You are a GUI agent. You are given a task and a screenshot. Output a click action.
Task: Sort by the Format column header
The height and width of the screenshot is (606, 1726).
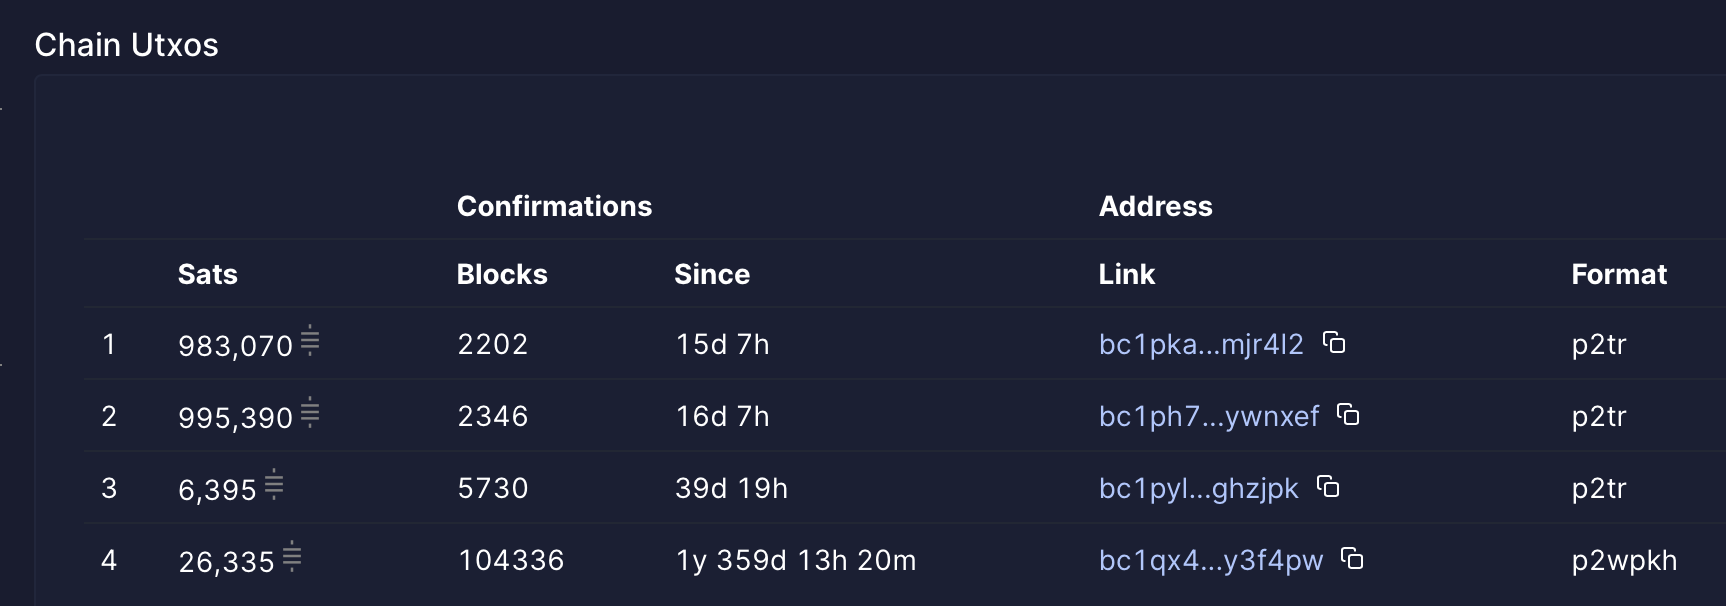(1619, 274)
